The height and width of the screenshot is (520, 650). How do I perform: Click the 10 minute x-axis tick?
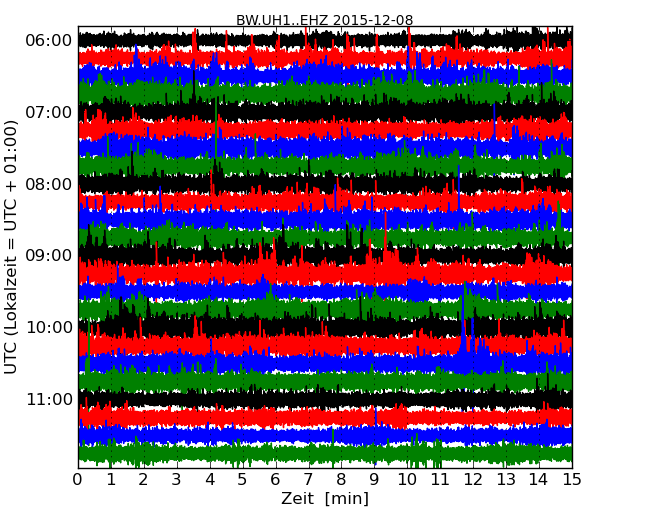[407, 480]
